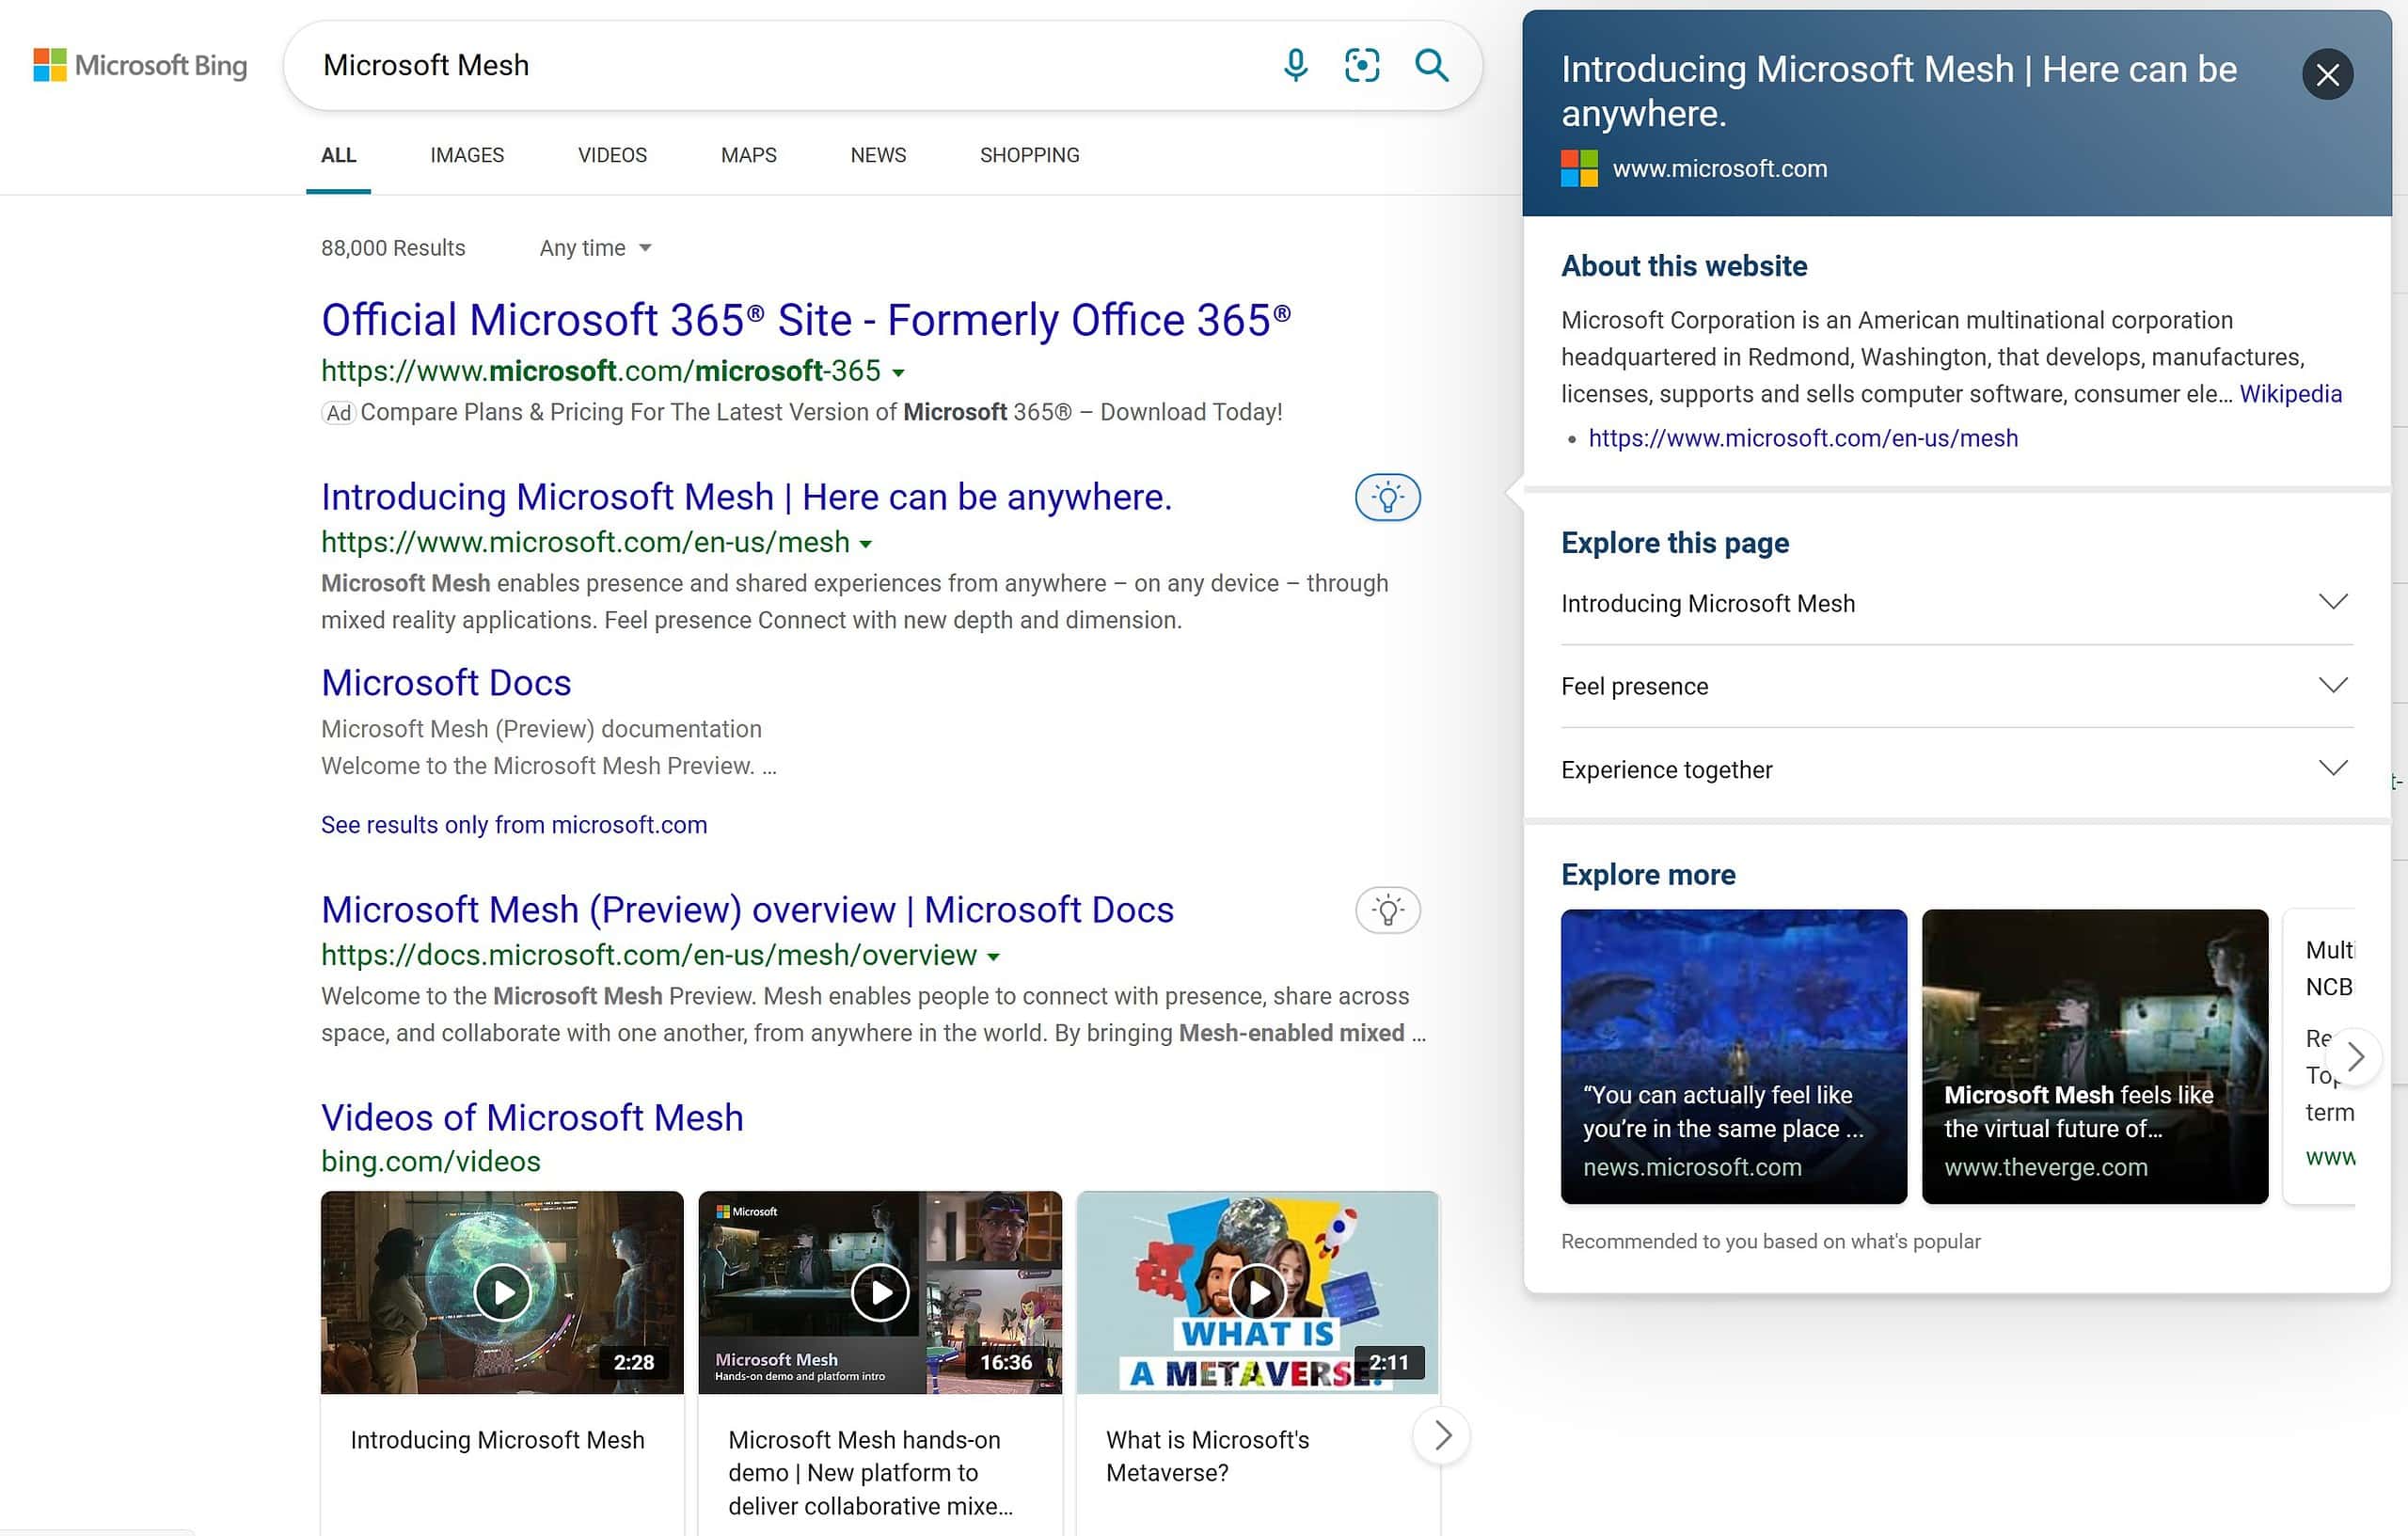Switch to the ALL tab

point(338,155)
